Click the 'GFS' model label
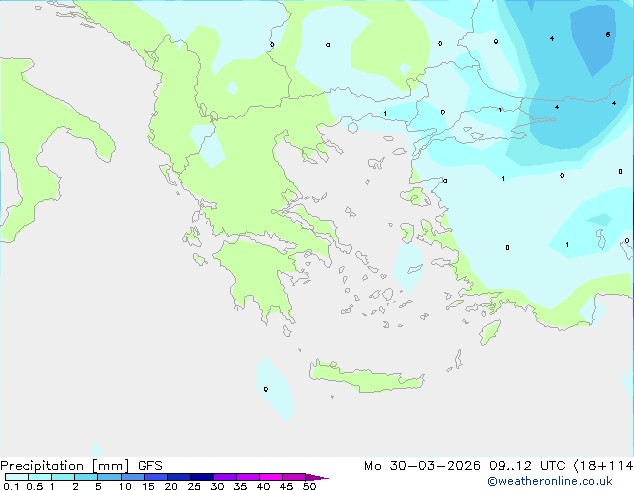The height and width of the screenshot is (490, 634). (x=150, y=466)
